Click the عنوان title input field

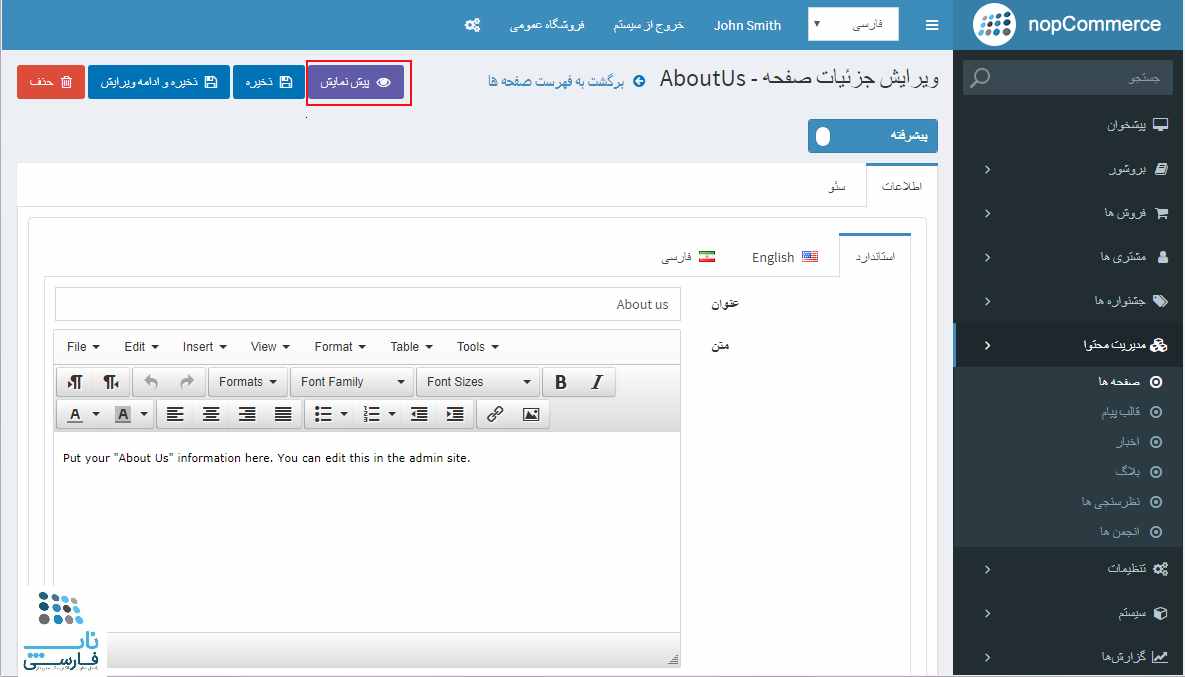coord(368,304)
